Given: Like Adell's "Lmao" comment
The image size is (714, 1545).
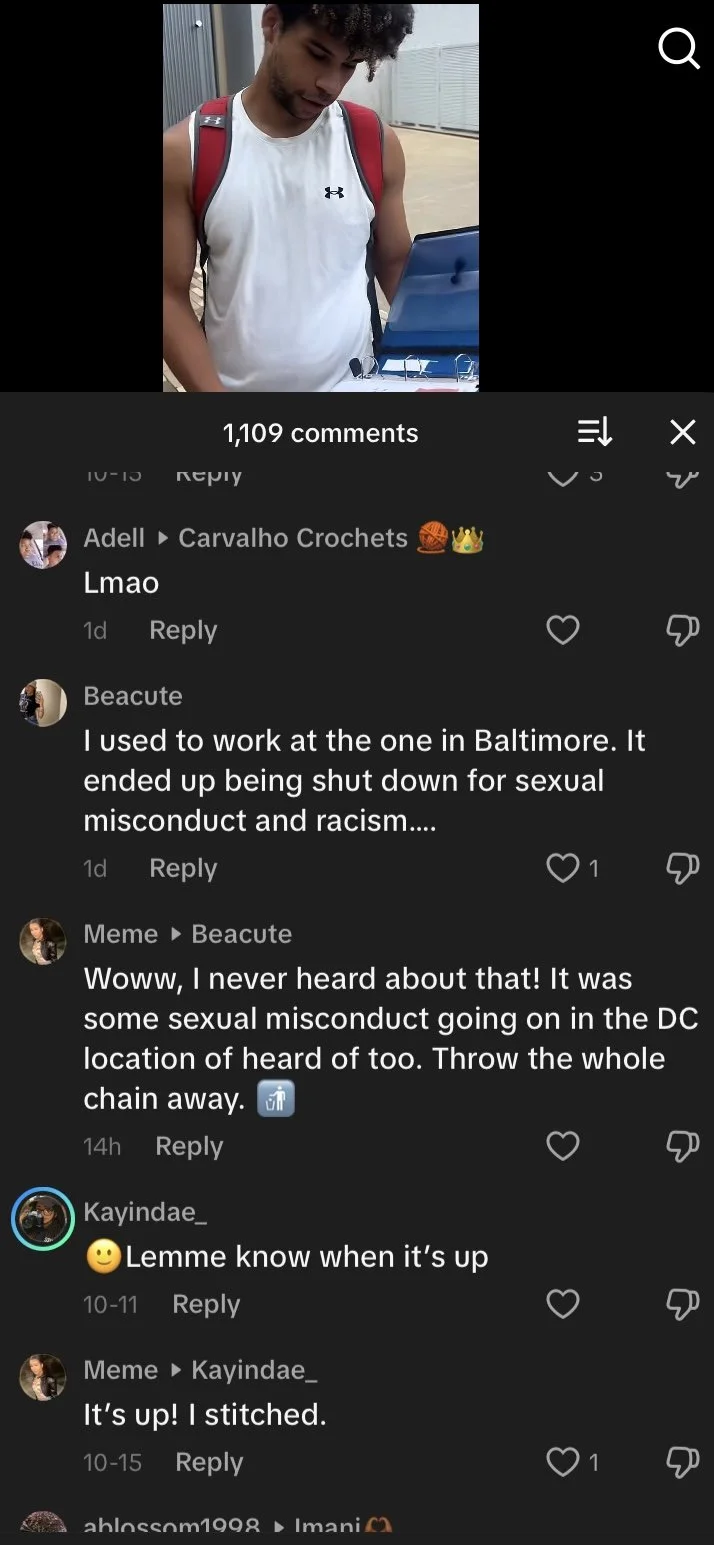Looking at the screenshot, I should click(563, 630).
